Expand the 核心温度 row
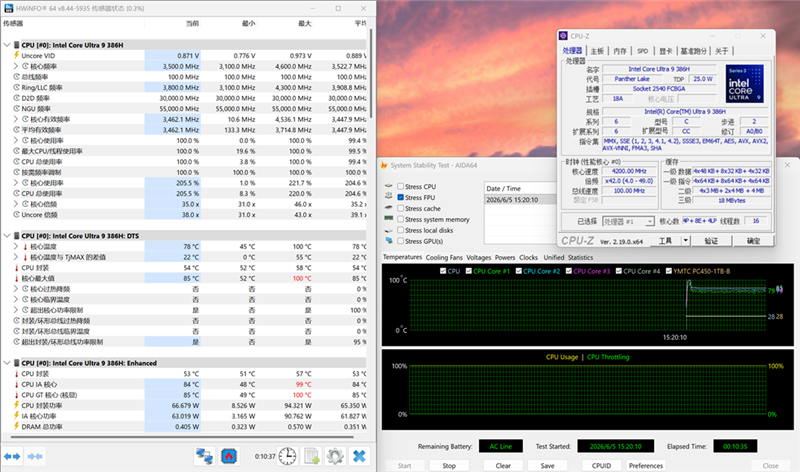Viewport: 800px width, 472px height. [16, 246]
